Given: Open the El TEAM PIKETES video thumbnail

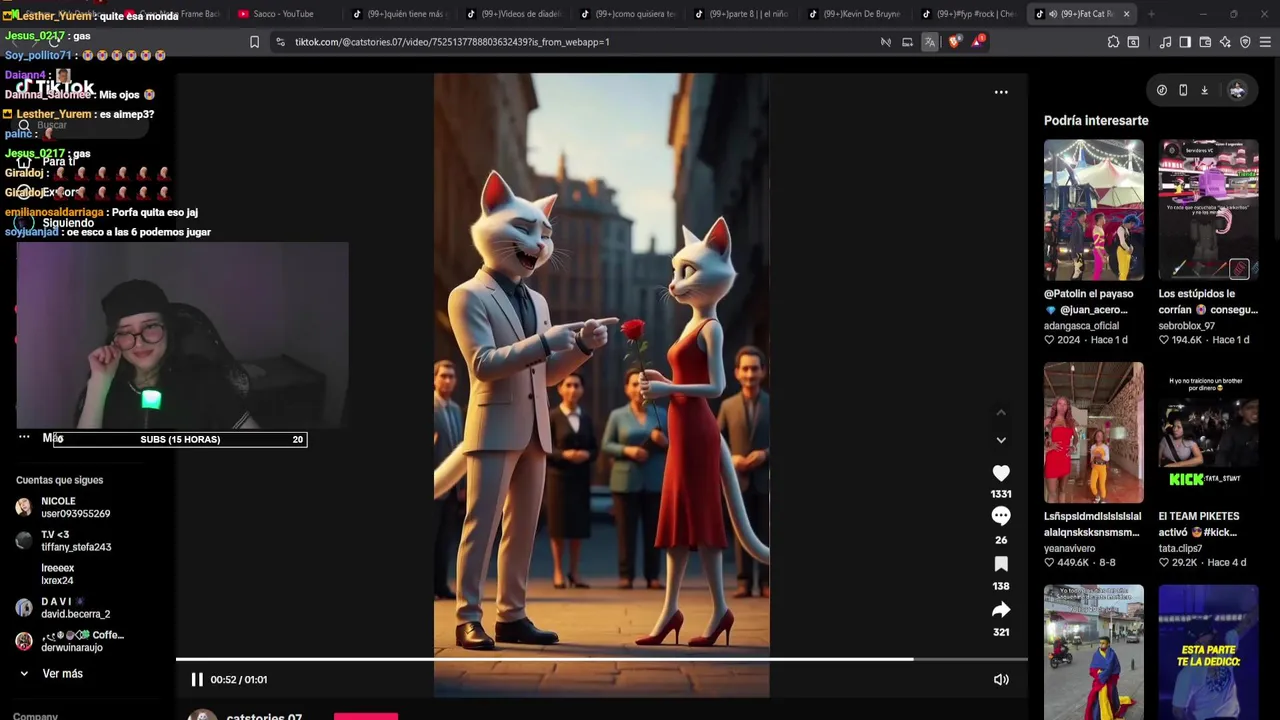Looking at the screenshot, I should pos(1208,433).
